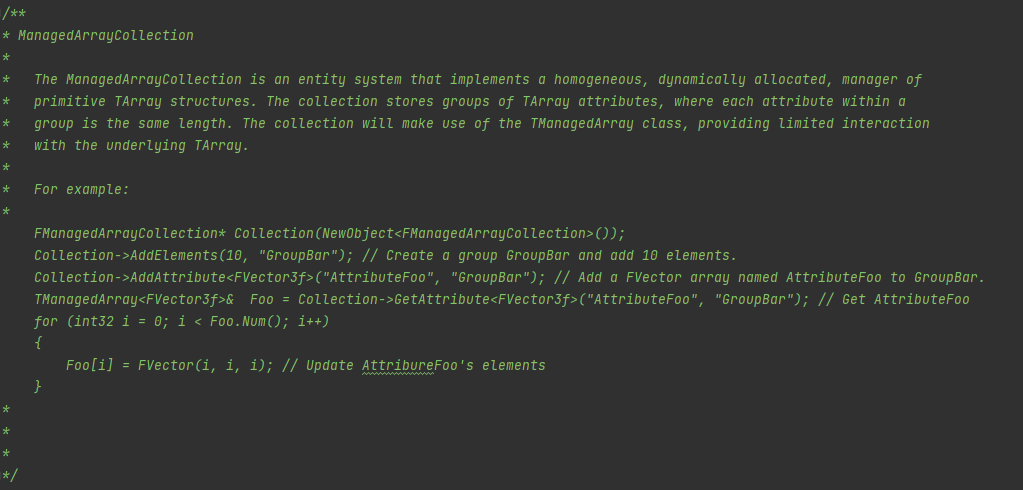
Task: Click the "with the underlying TArray." line
Action: [142, 146]
